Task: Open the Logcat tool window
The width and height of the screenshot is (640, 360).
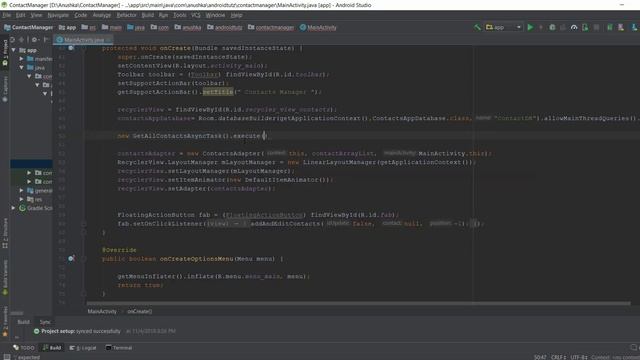Action: tap(83, 348)
